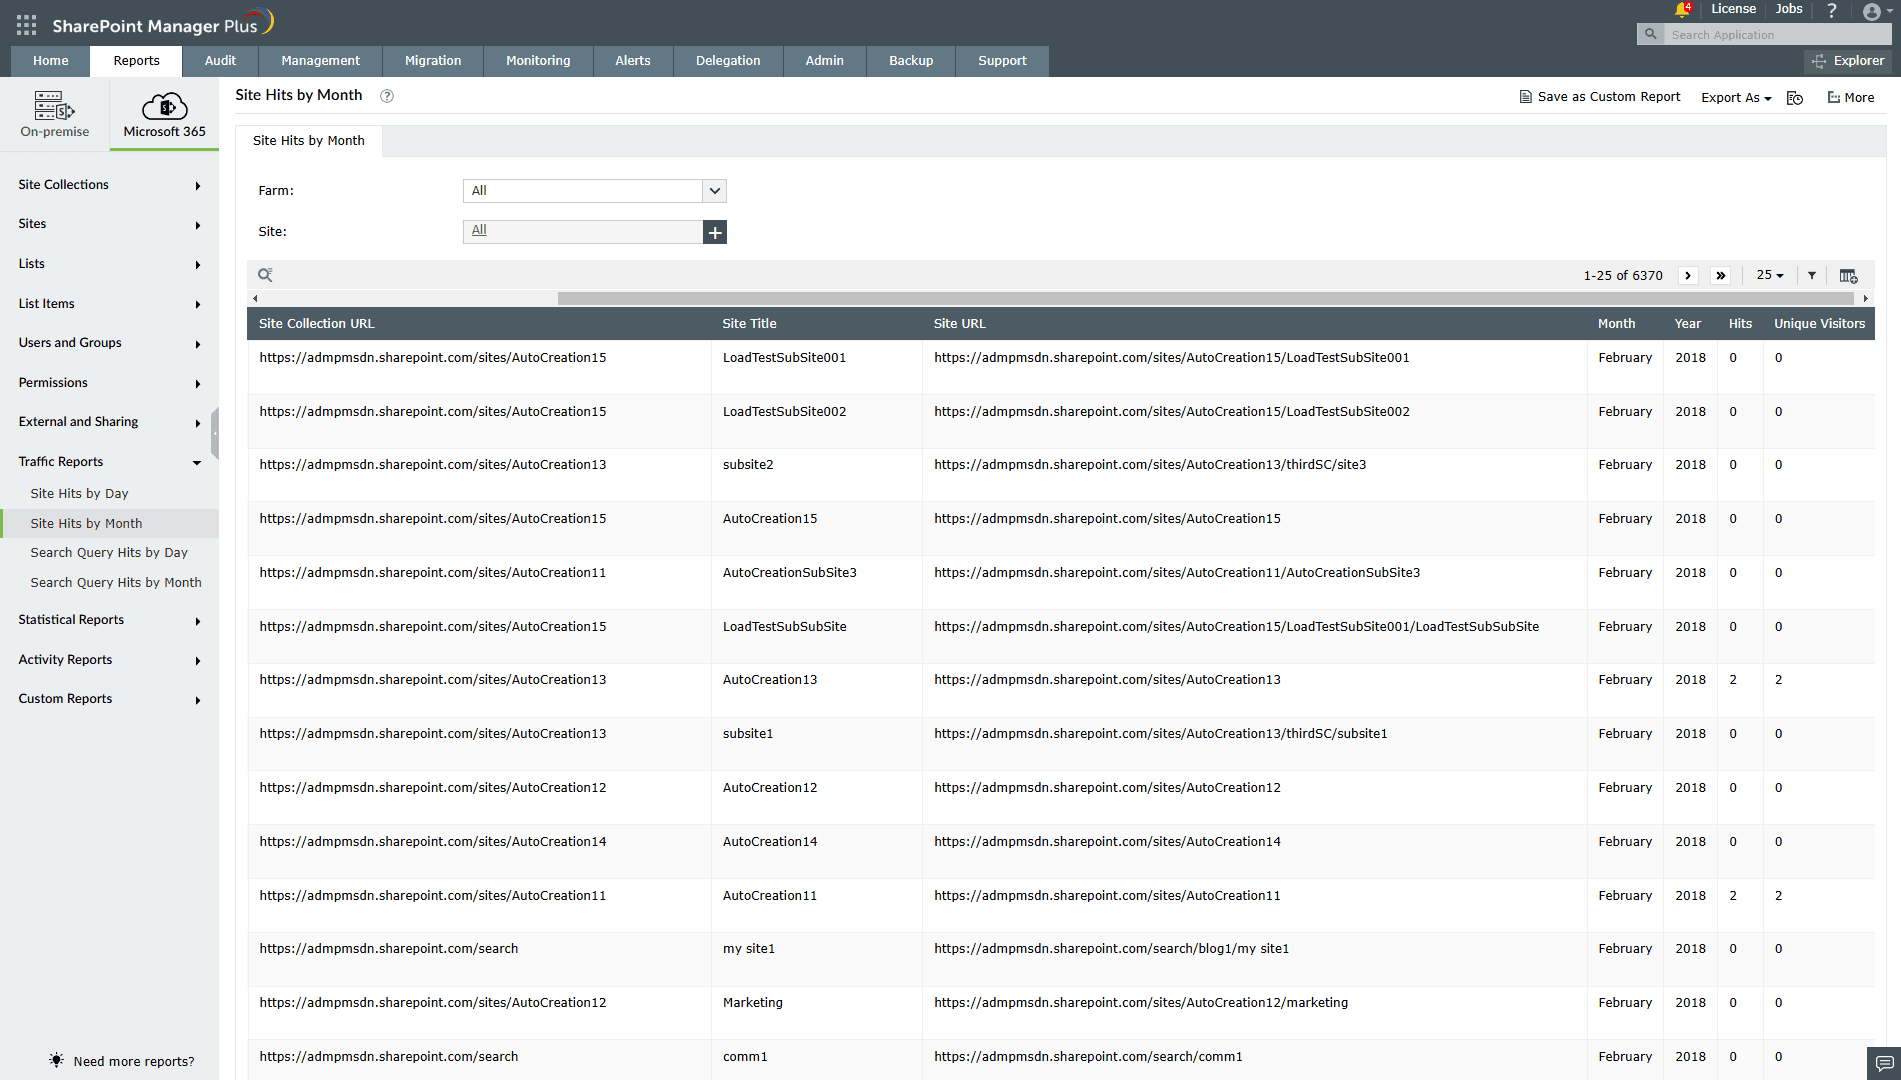Expand Activity Reports
Viewport: 1901px width, 1080px height.
(109, 660)
